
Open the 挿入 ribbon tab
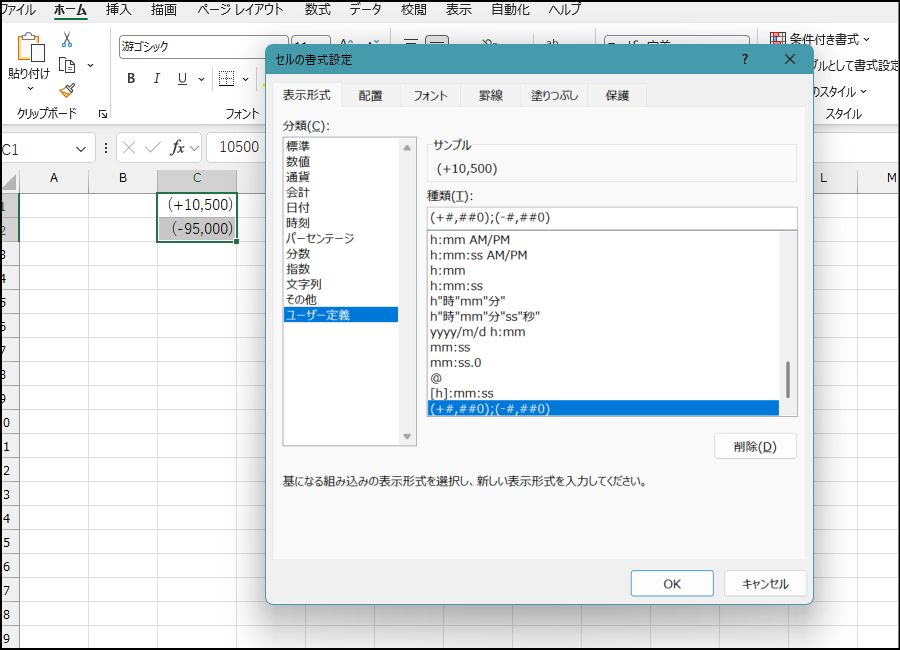[x=118, y=10]
